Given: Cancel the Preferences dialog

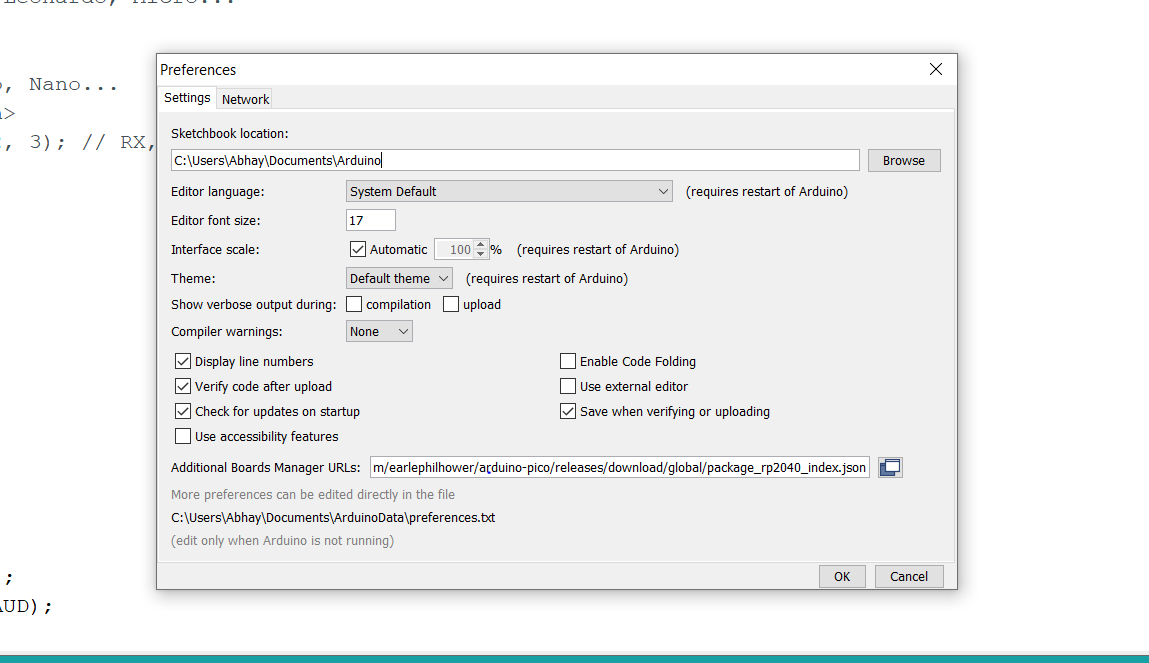Looking at the screenshot, I should point(909,577).
